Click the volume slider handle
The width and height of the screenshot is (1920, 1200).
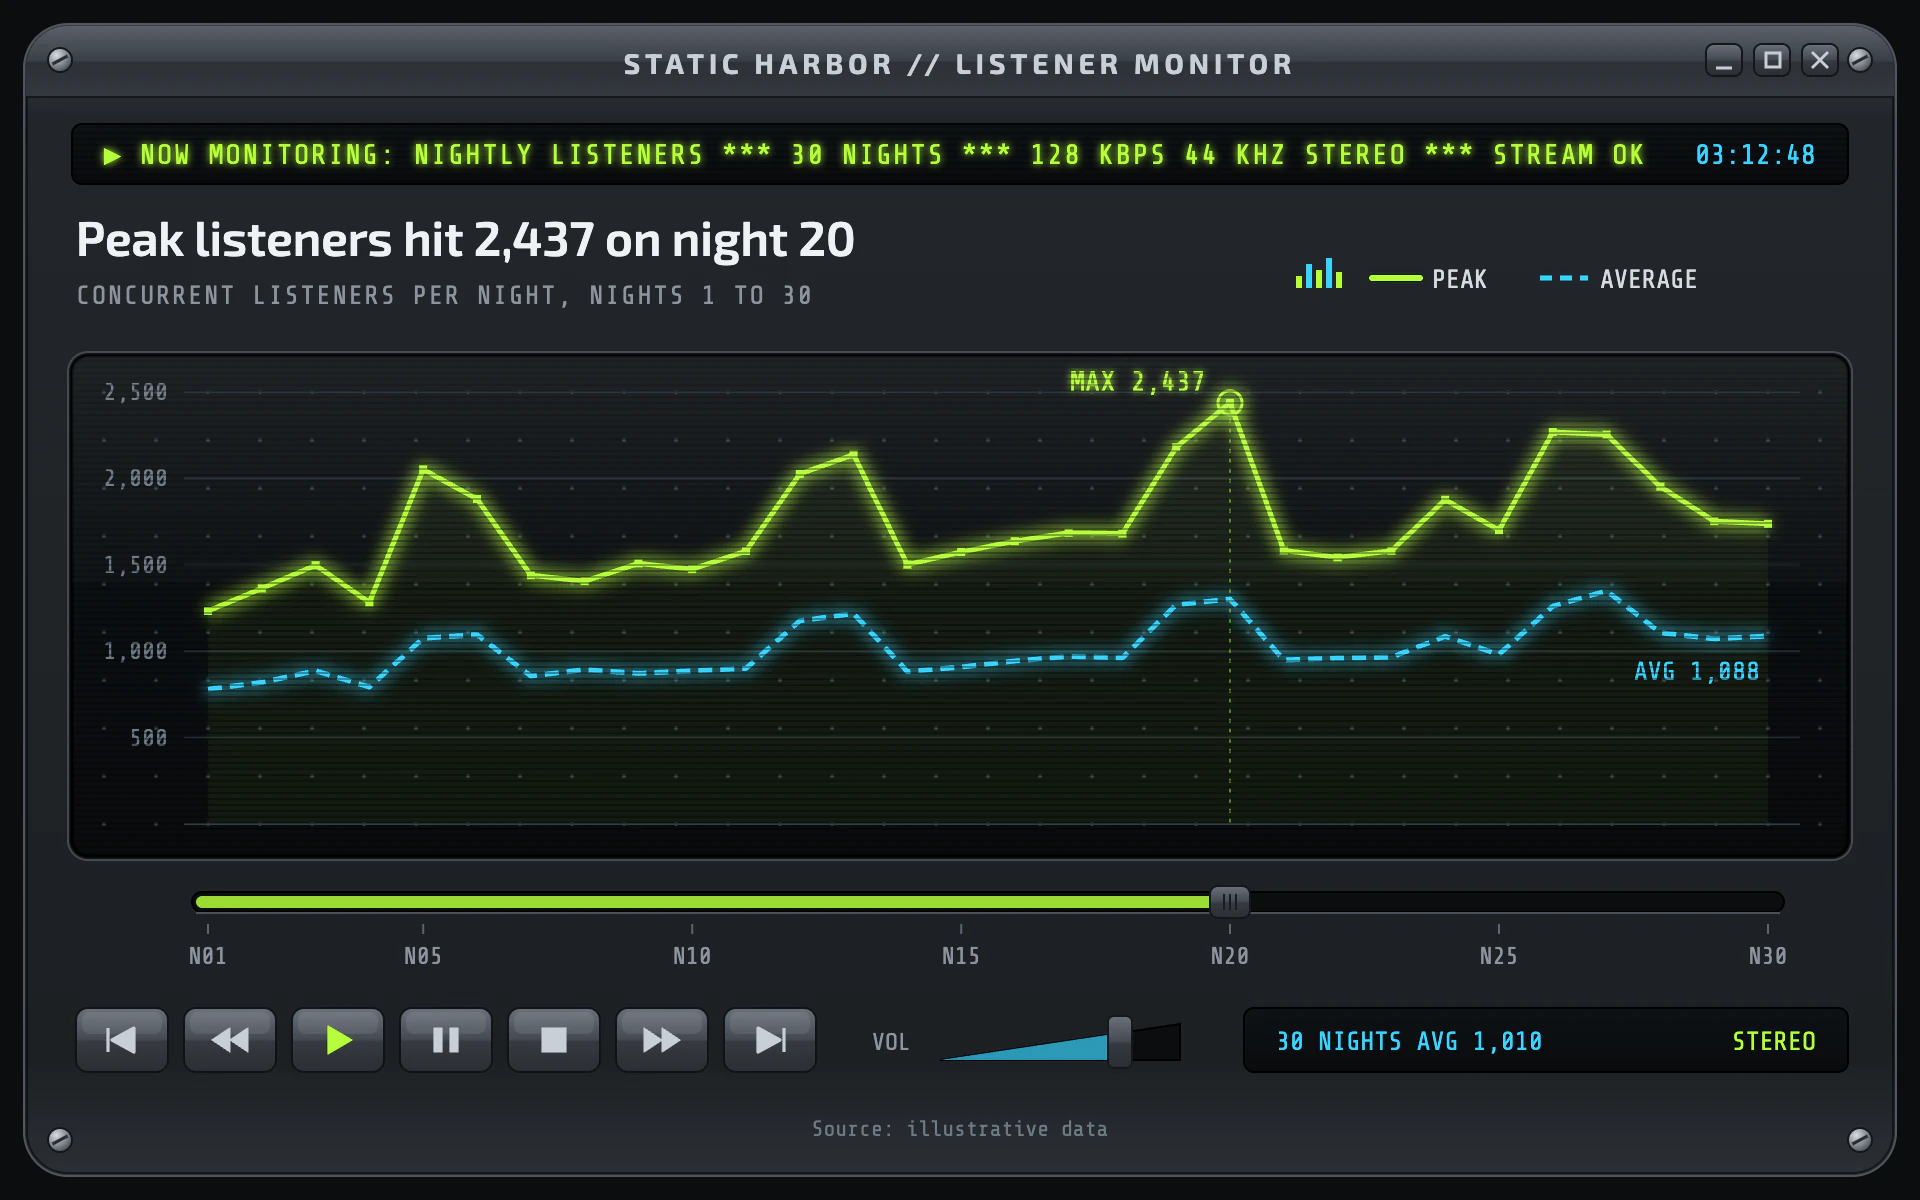click(x=1120, y=1042)
